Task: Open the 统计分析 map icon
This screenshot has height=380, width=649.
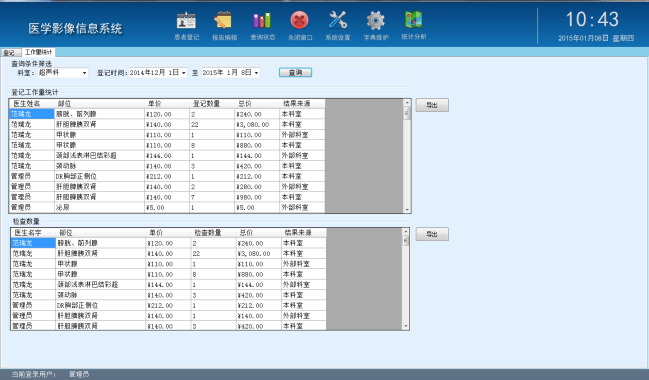Action: point(413,26)
